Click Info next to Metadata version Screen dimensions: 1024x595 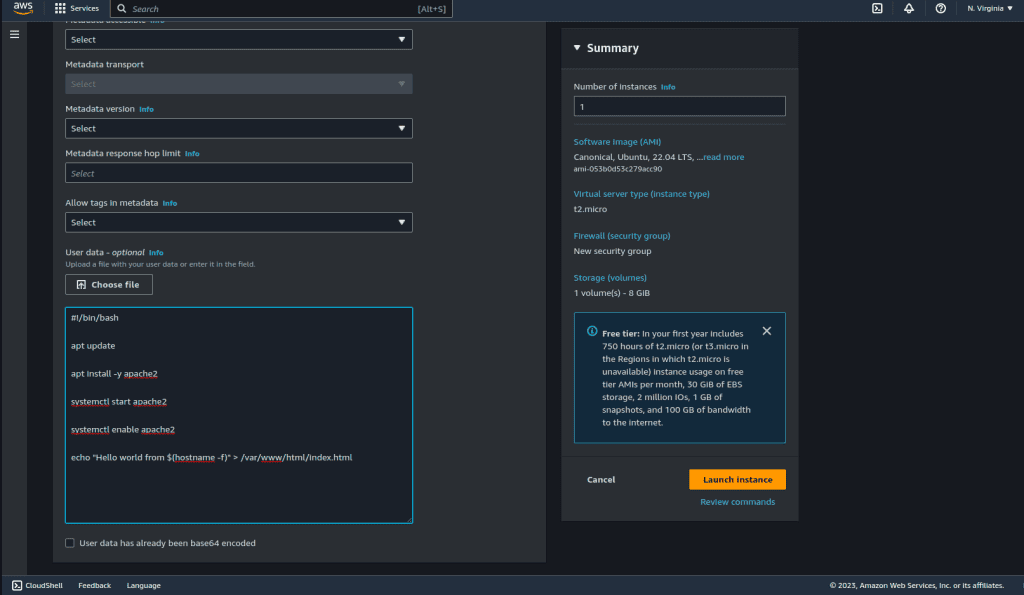click(146, 109)
